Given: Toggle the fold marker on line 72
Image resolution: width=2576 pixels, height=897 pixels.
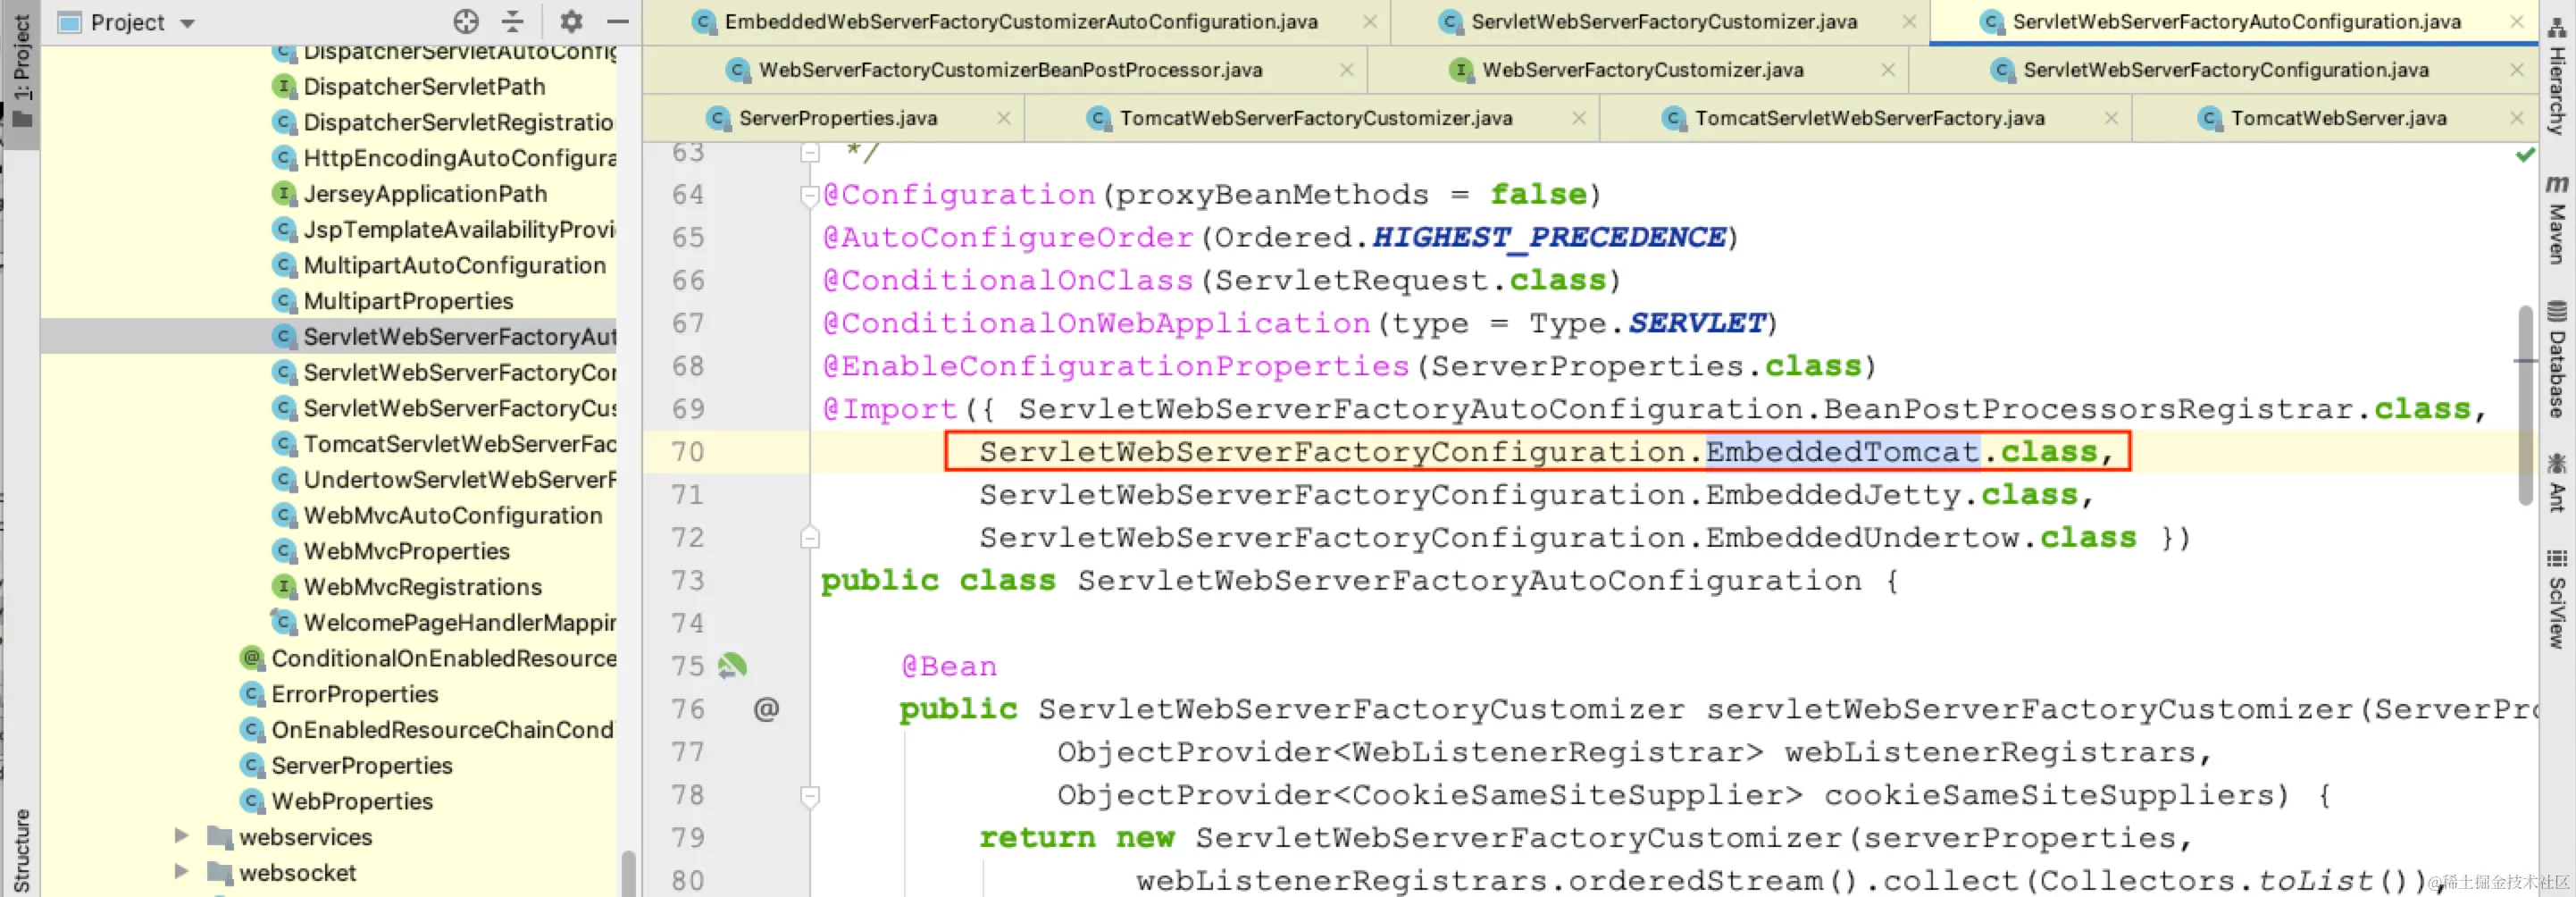Looking at the screenshot, I should click(810, 538).
